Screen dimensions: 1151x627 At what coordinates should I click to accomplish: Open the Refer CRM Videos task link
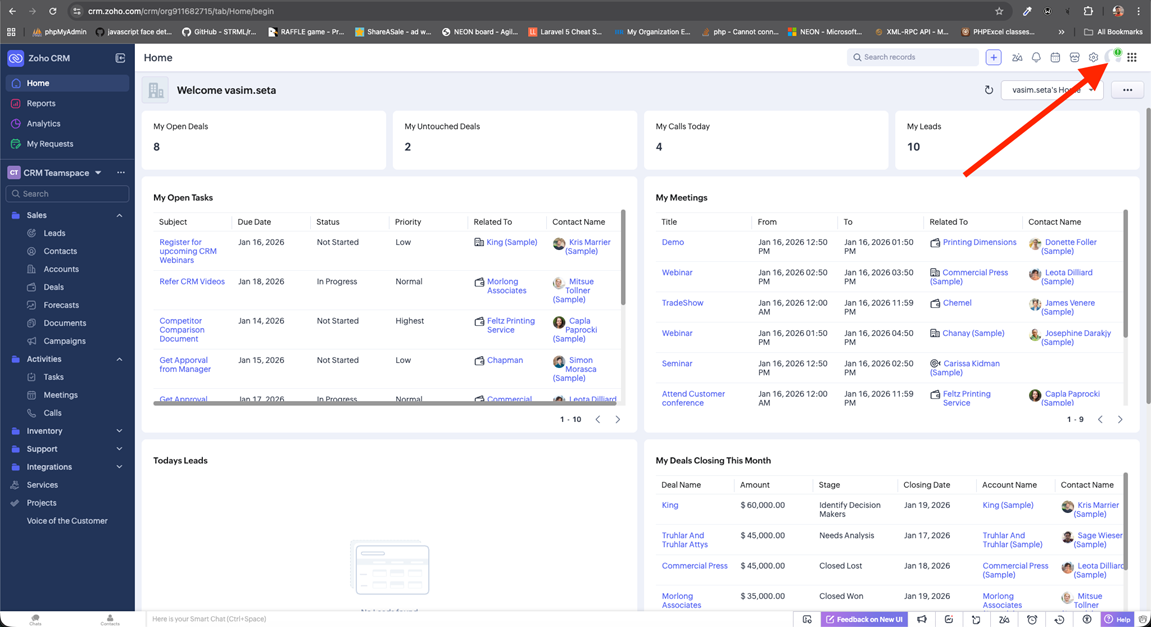tap(192, 282)
